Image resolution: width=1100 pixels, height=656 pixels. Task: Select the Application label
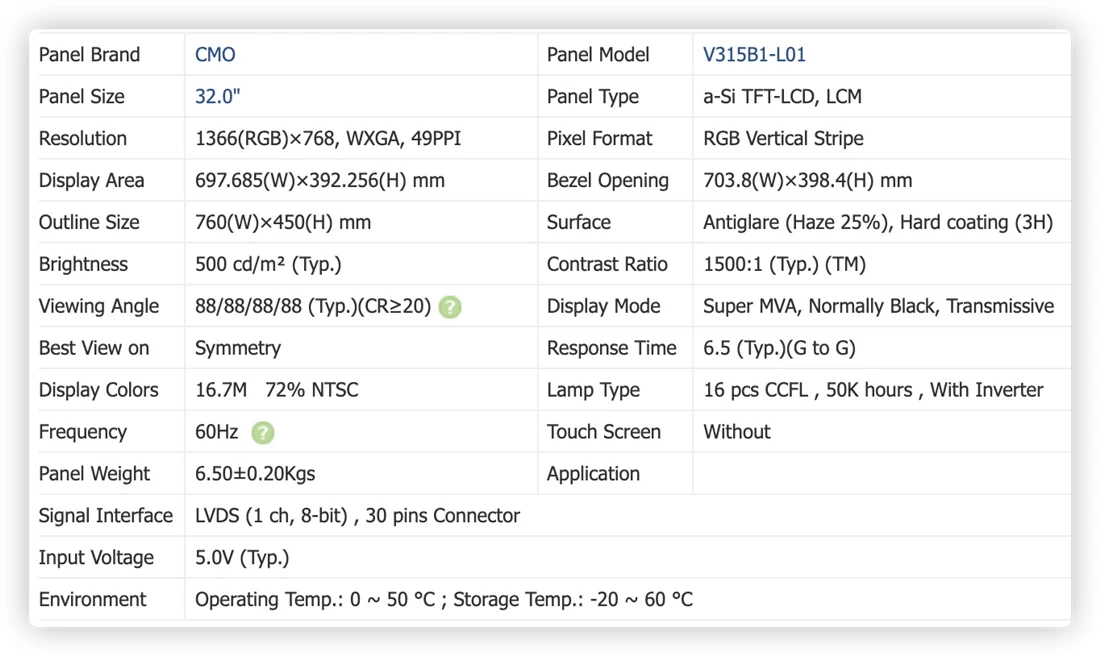point(593,474)
